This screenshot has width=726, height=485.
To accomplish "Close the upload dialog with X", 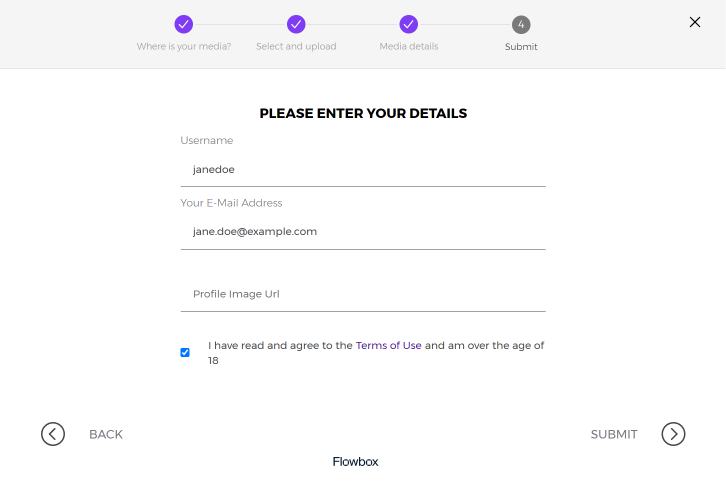I will pyautogui.click(x=695, y=22).
